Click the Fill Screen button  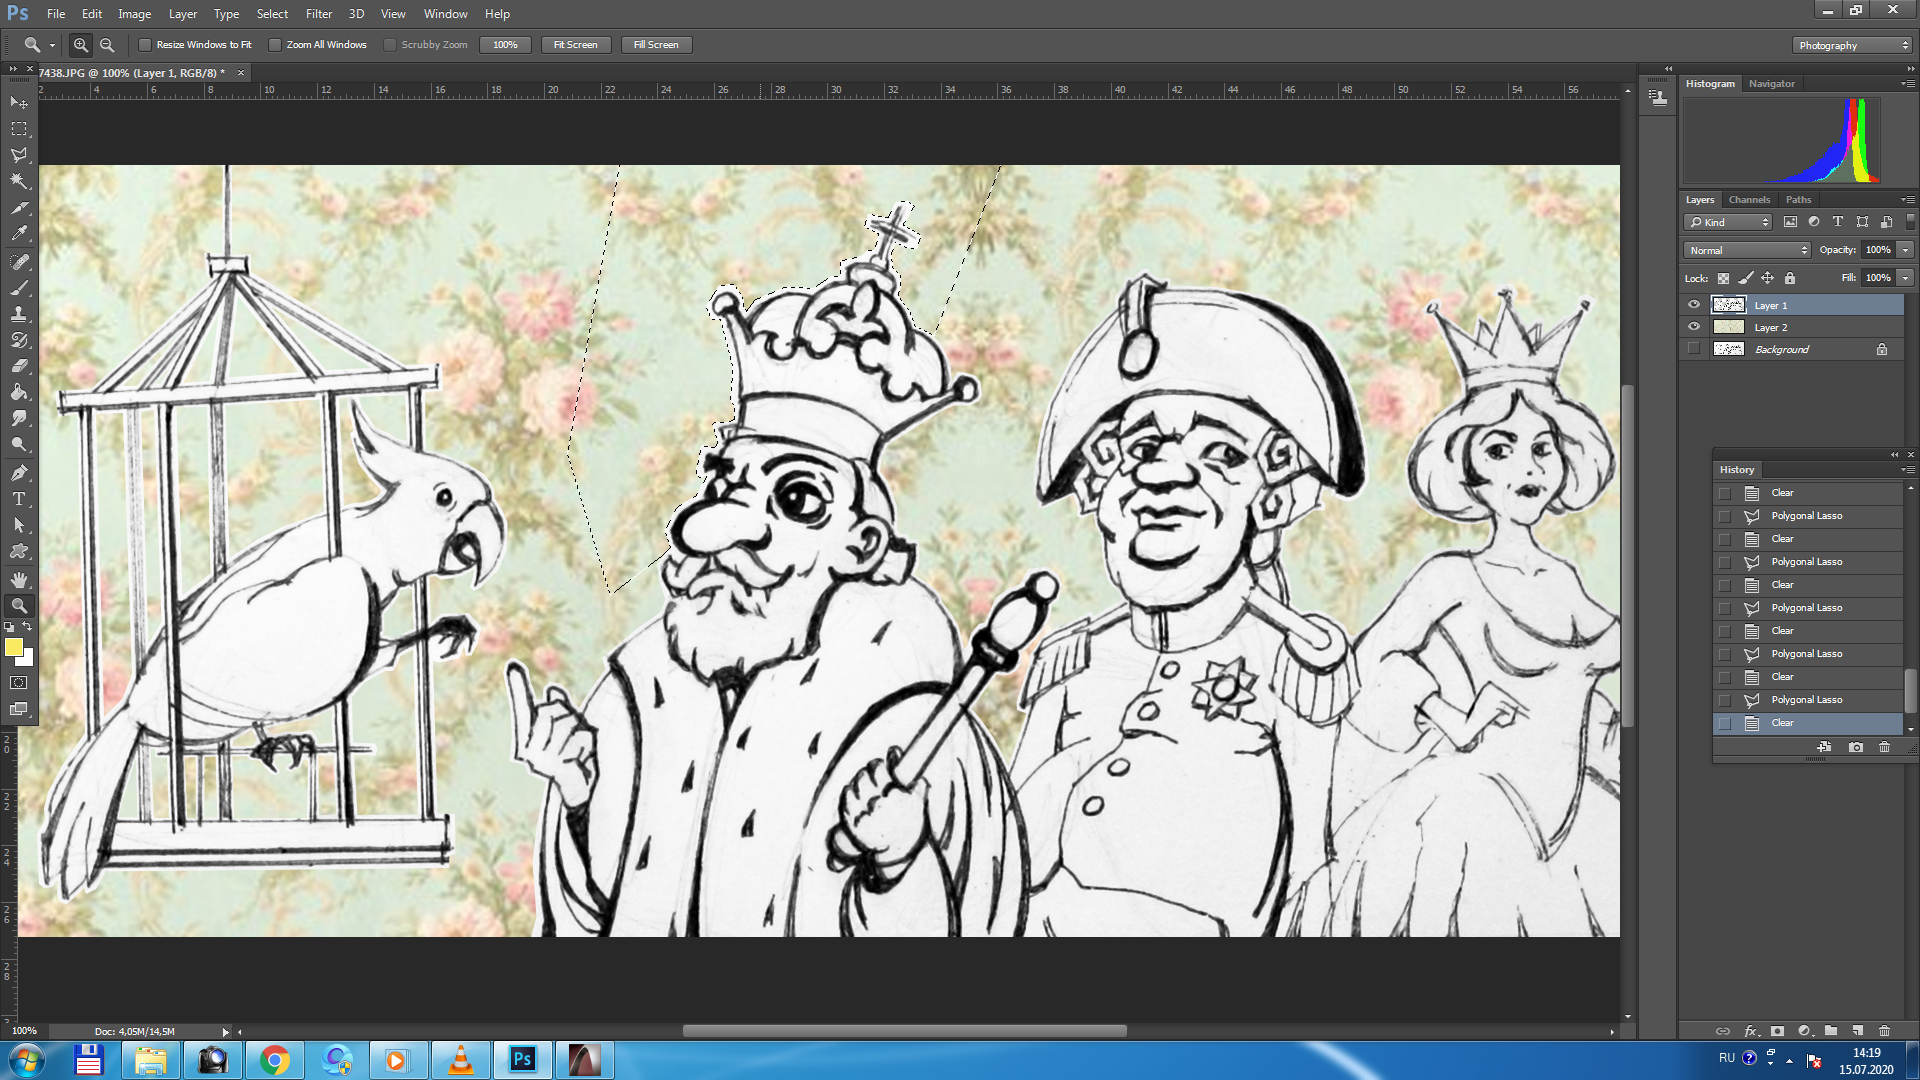[x=656, y=45]
